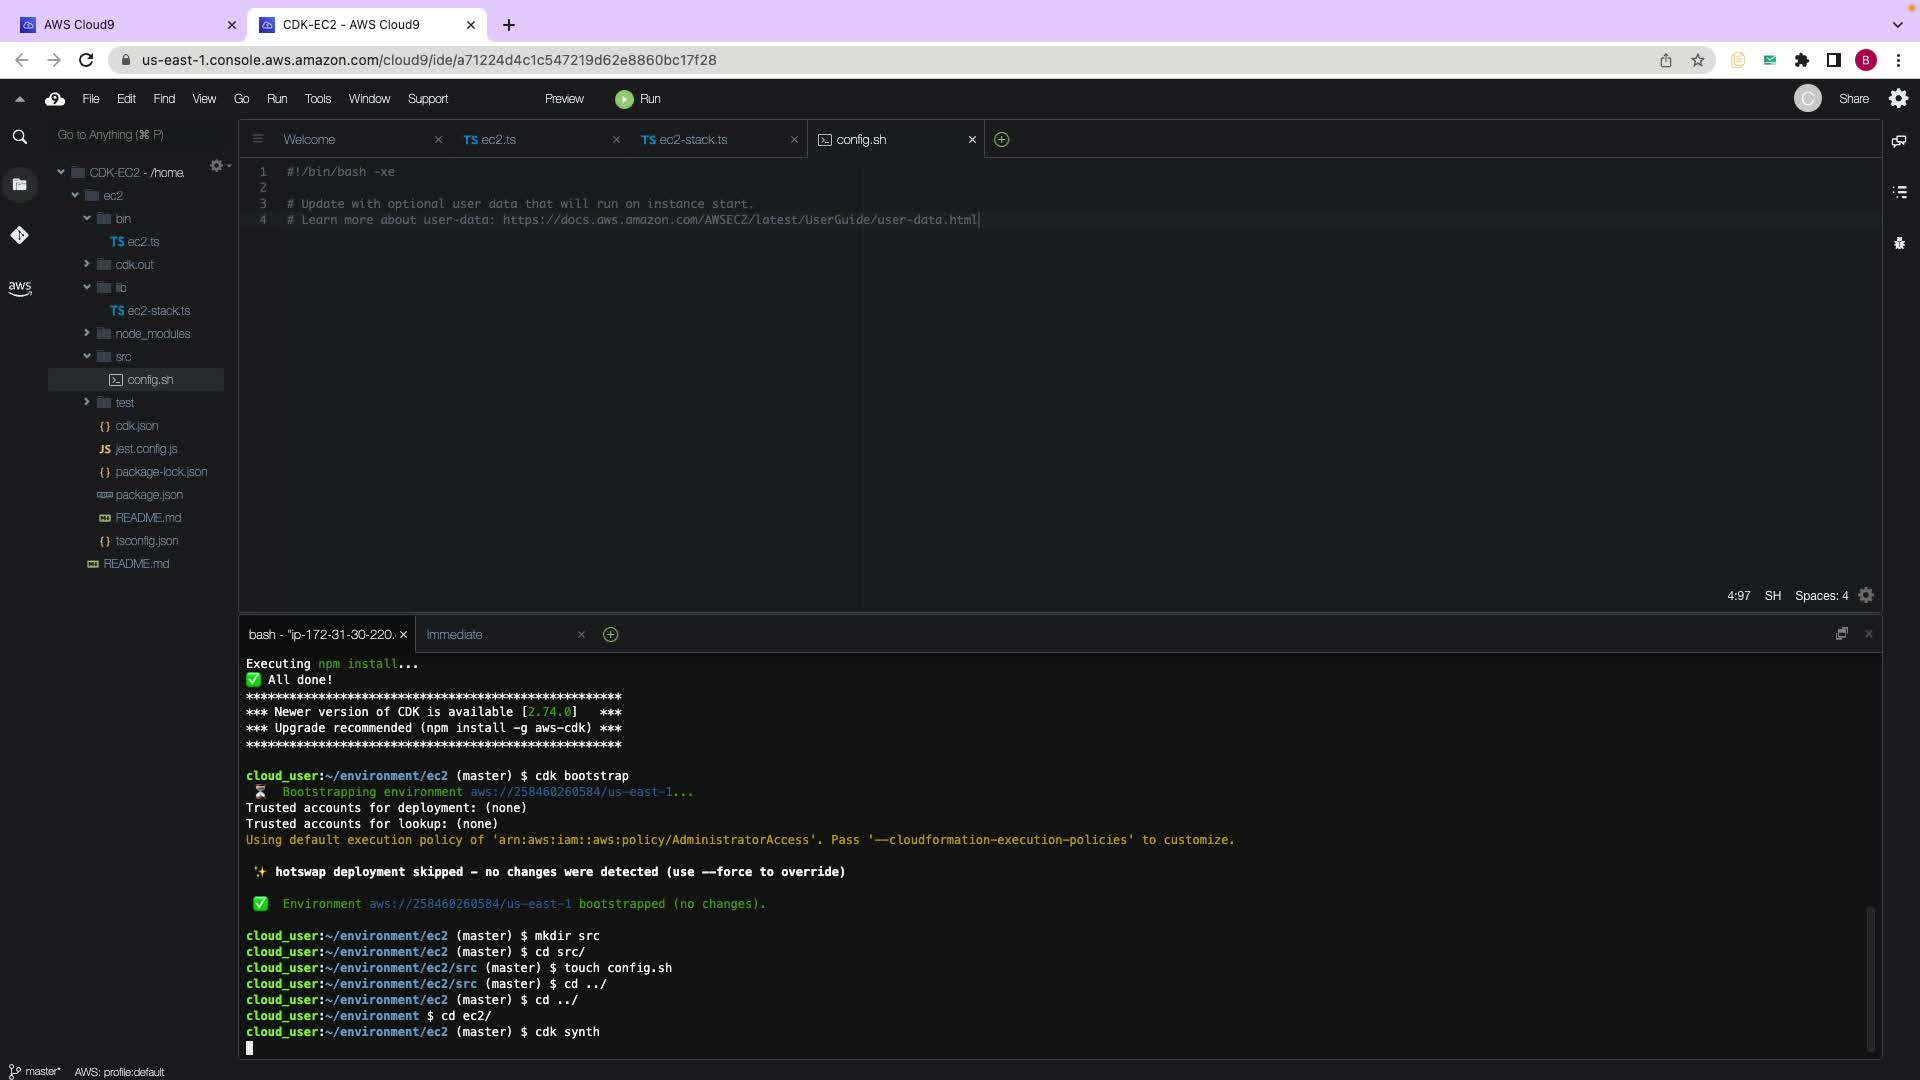1920x1080 pixels.
Task: Toggle the SH syntax mode selector
Action: pos(1772,596)
